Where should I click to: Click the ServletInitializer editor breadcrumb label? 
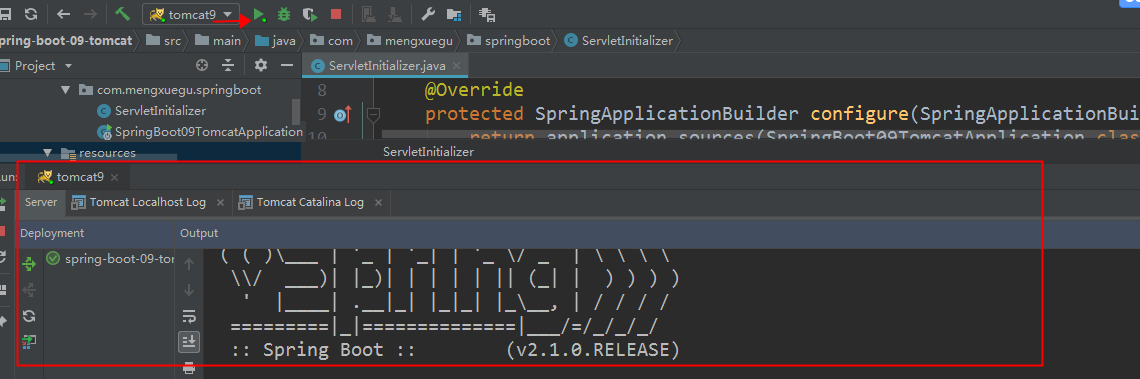pos(428,152)
